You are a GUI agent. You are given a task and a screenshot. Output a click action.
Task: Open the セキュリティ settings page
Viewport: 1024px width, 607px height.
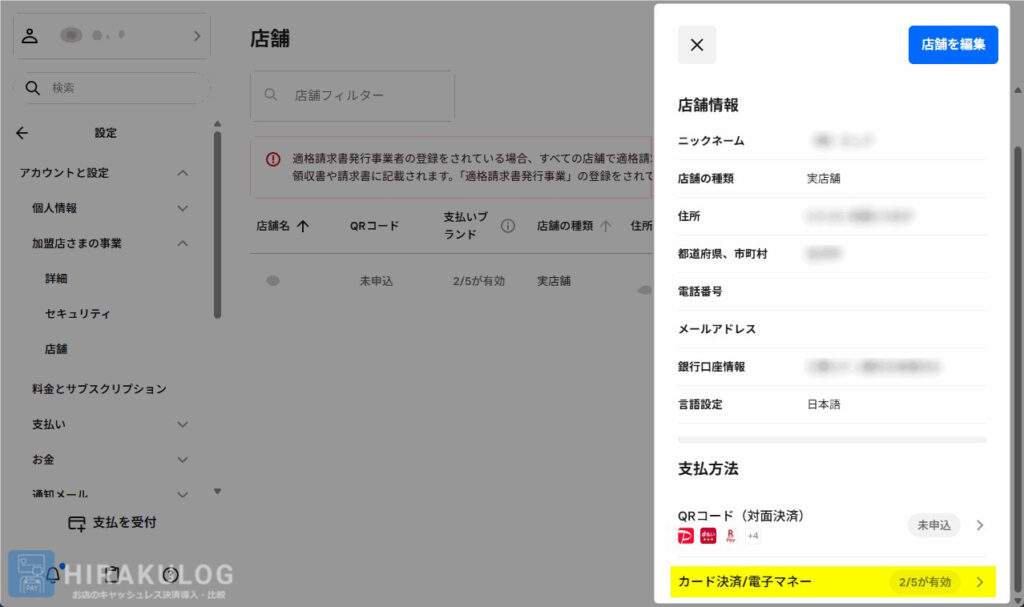click(77, 314)
